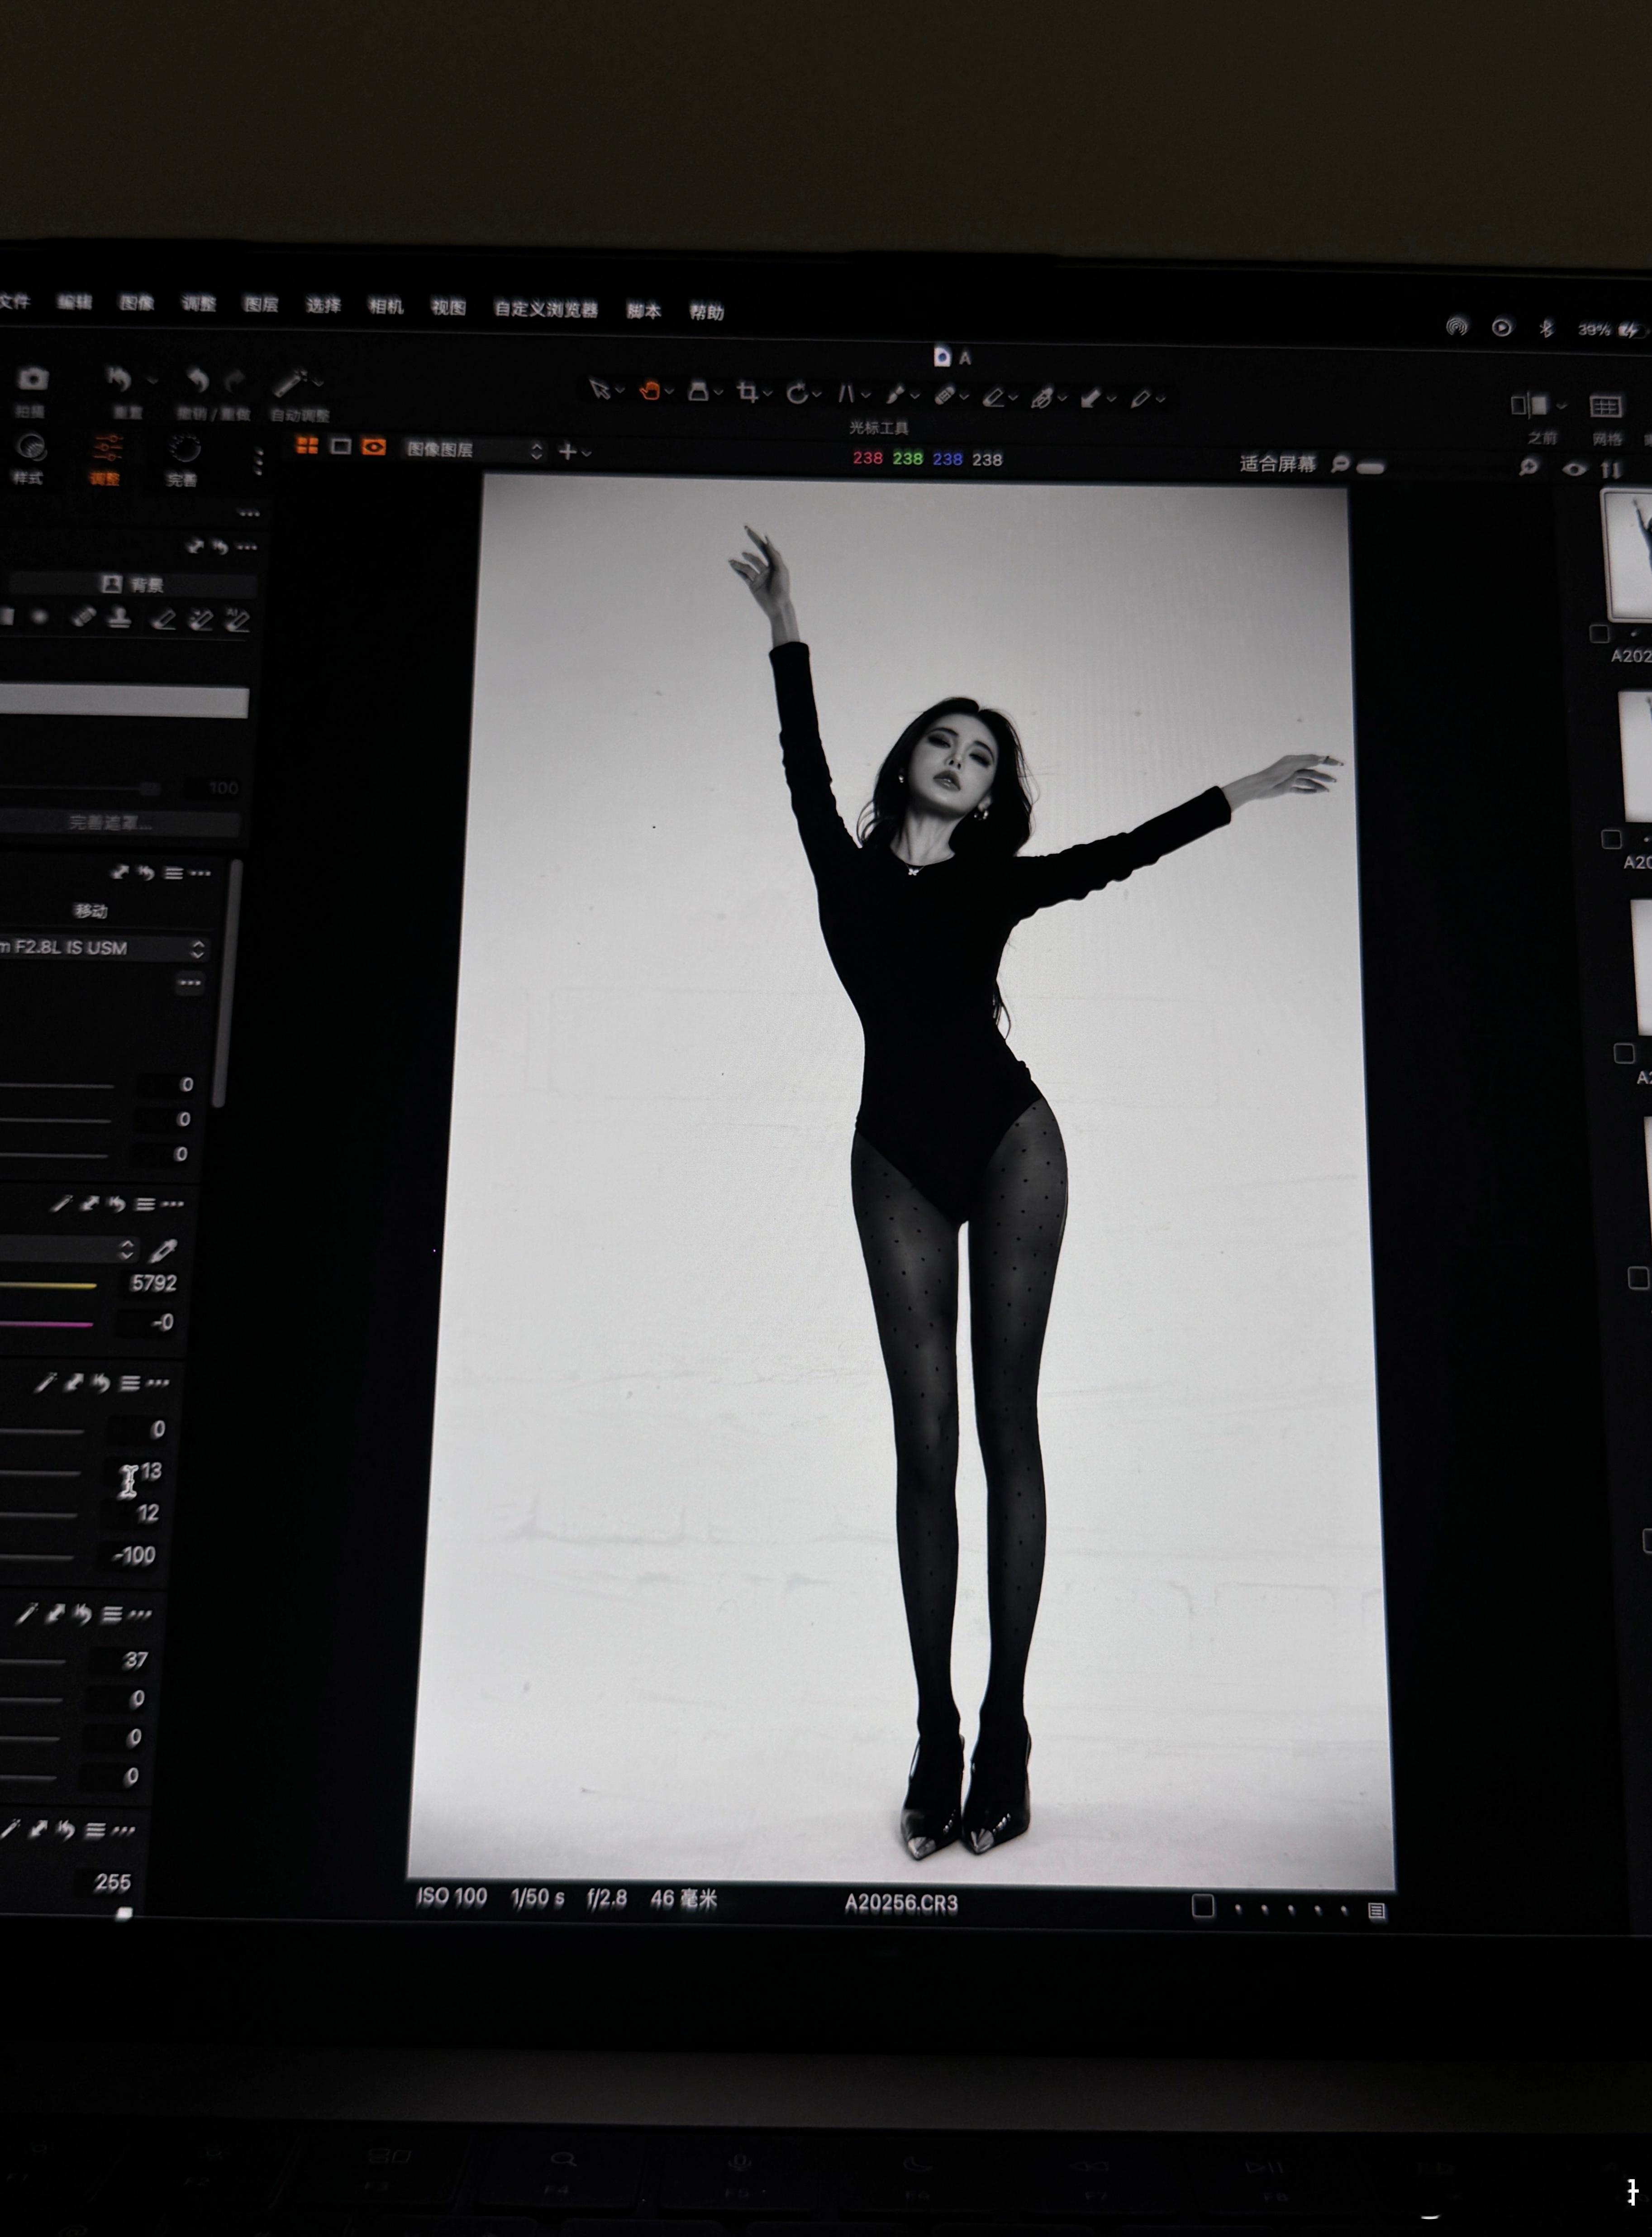Open the 图像图层 layer dropdown

tap(474, 450)
